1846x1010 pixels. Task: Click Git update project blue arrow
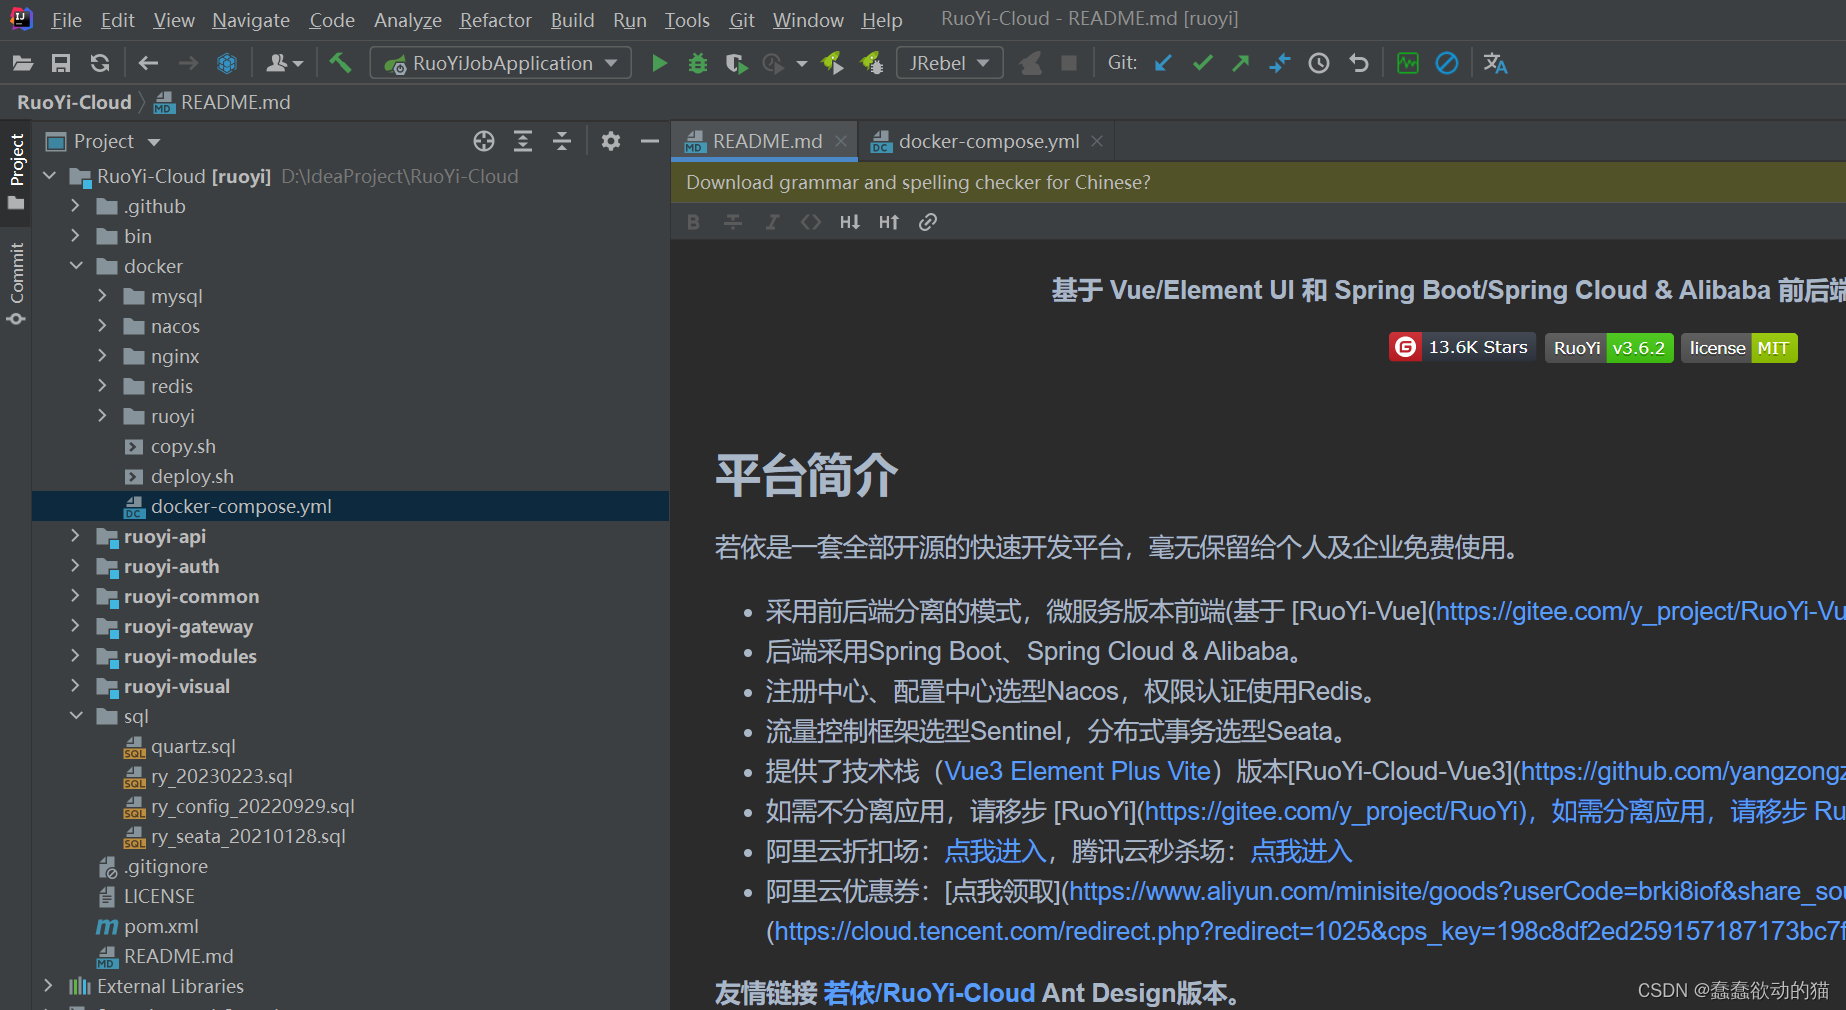pos(1163,63)
